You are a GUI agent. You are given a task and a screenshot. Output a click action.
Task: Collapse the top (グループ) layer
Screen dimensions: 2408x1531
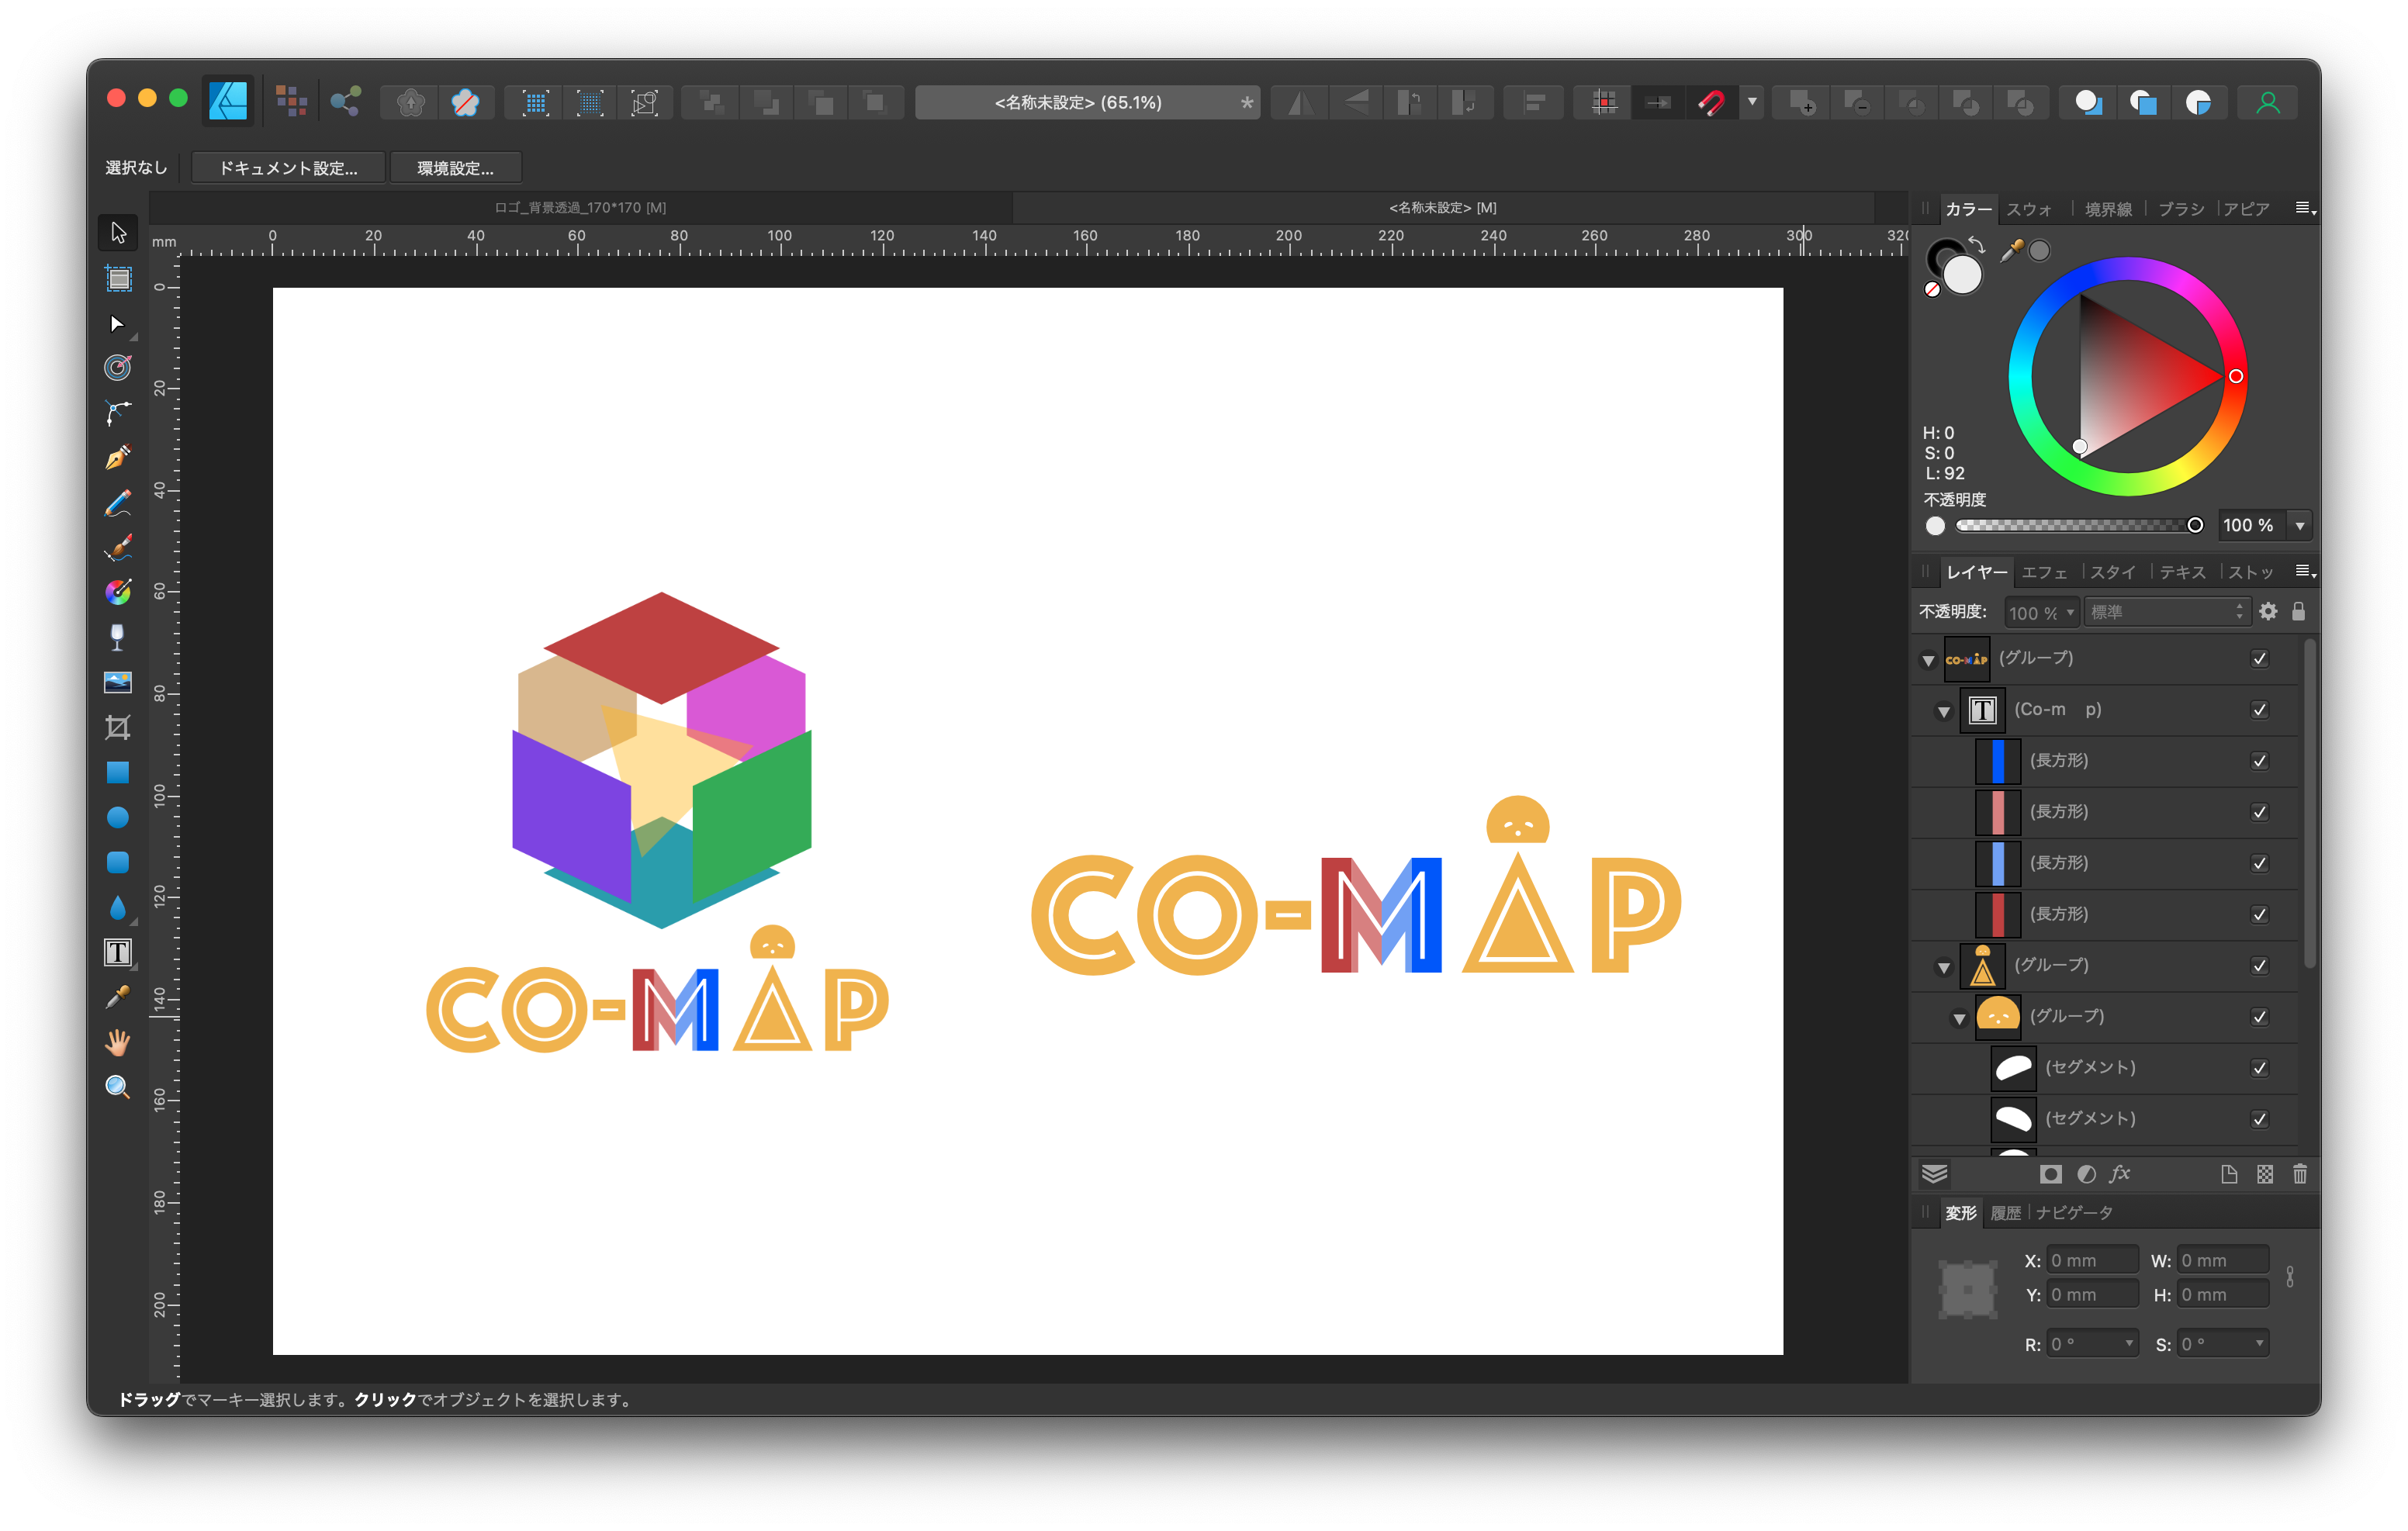[1928, 660]
